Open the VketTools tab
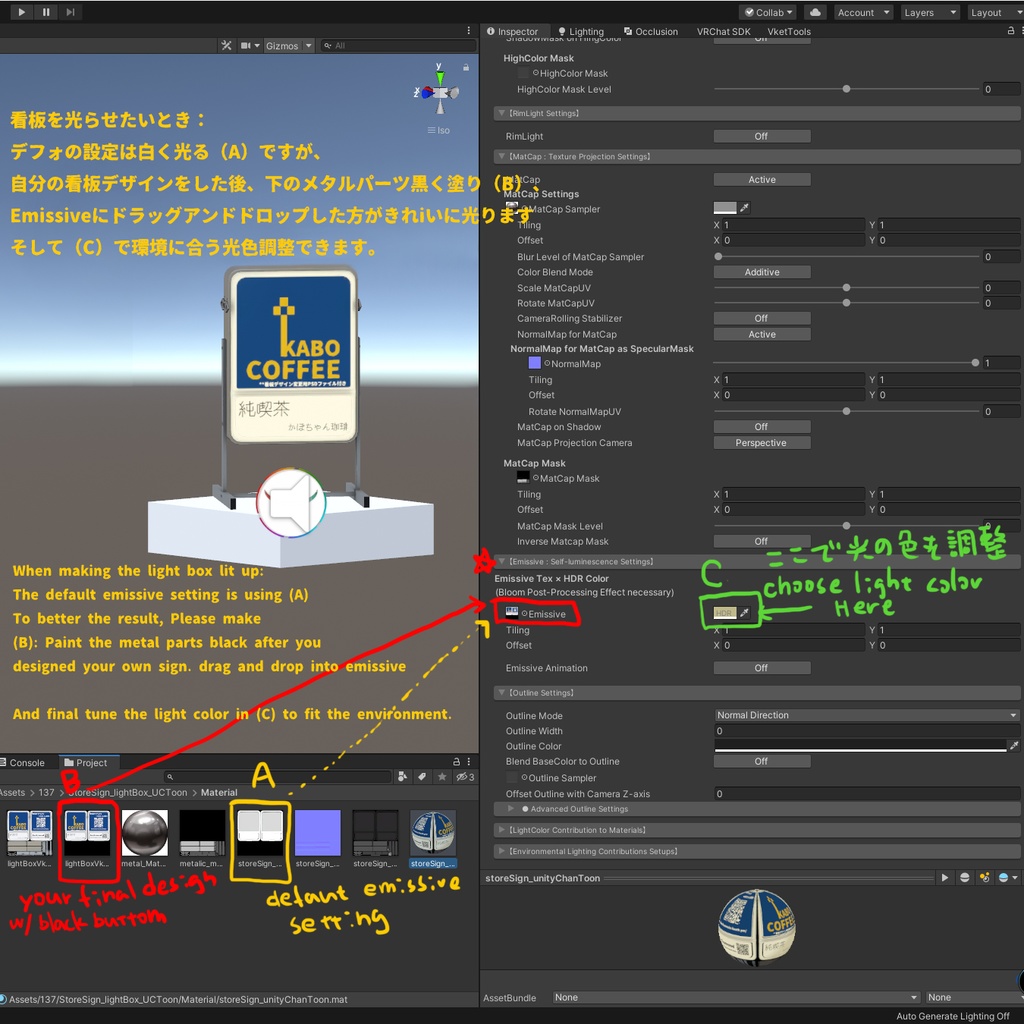This screenshot has width=1024, height=1024. [x=789, y=31]
